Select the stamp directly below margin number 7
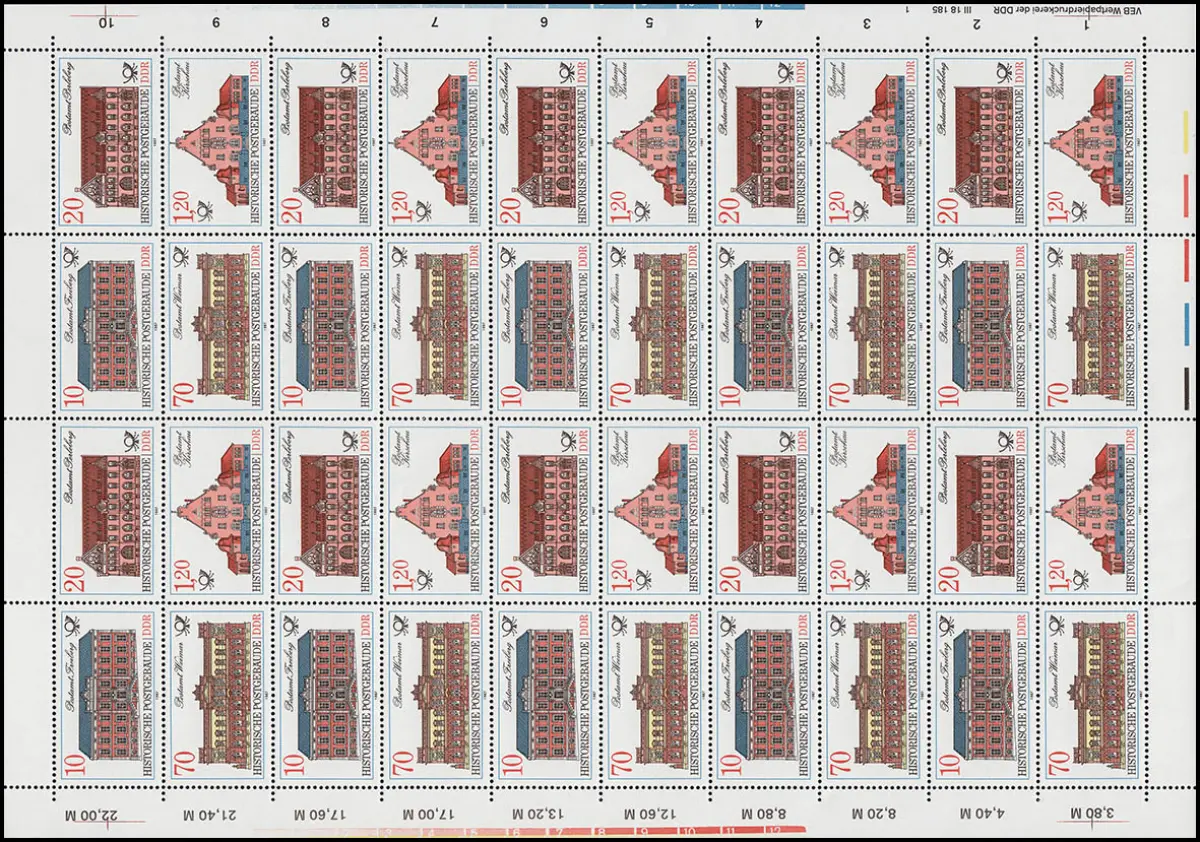The image size is (1200, 842). [432, 140]
